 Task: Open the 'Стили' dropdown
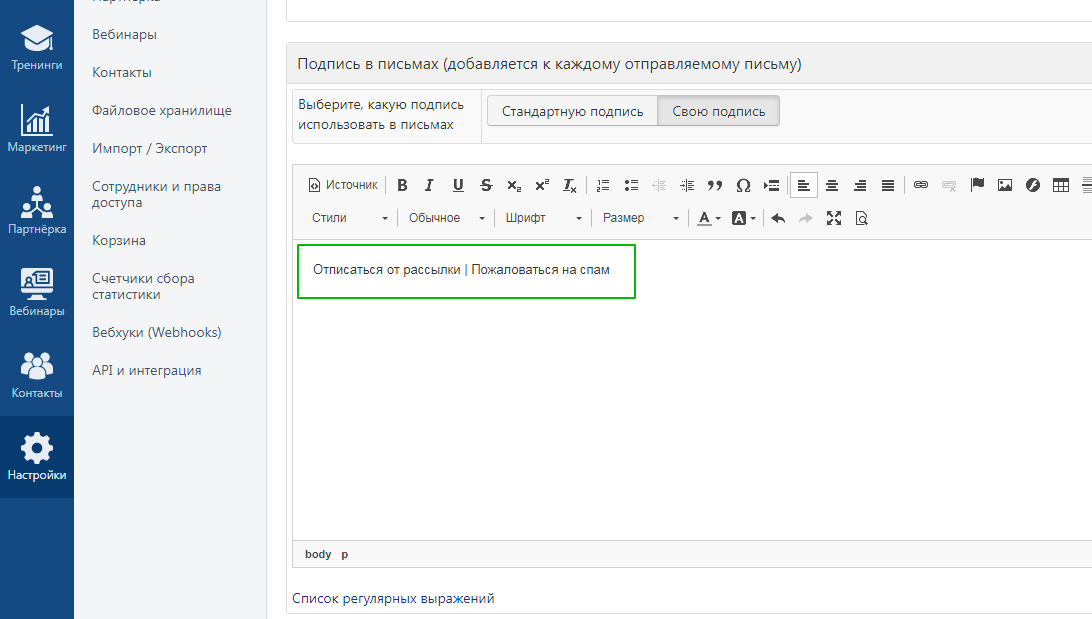pos(350,218)
